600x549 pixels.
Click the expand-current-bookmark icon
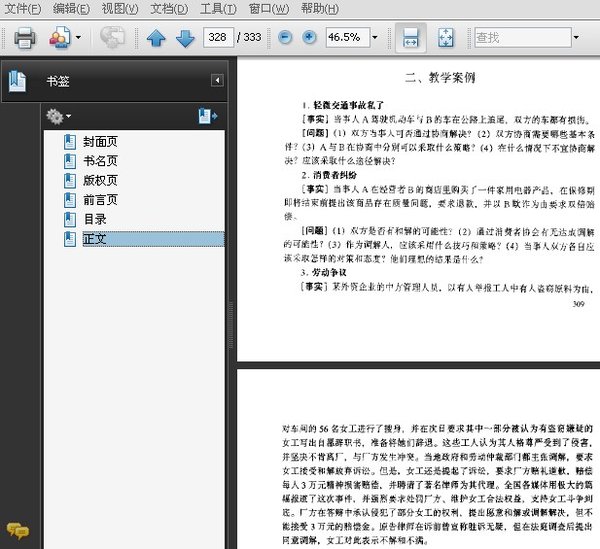[207, 116]
